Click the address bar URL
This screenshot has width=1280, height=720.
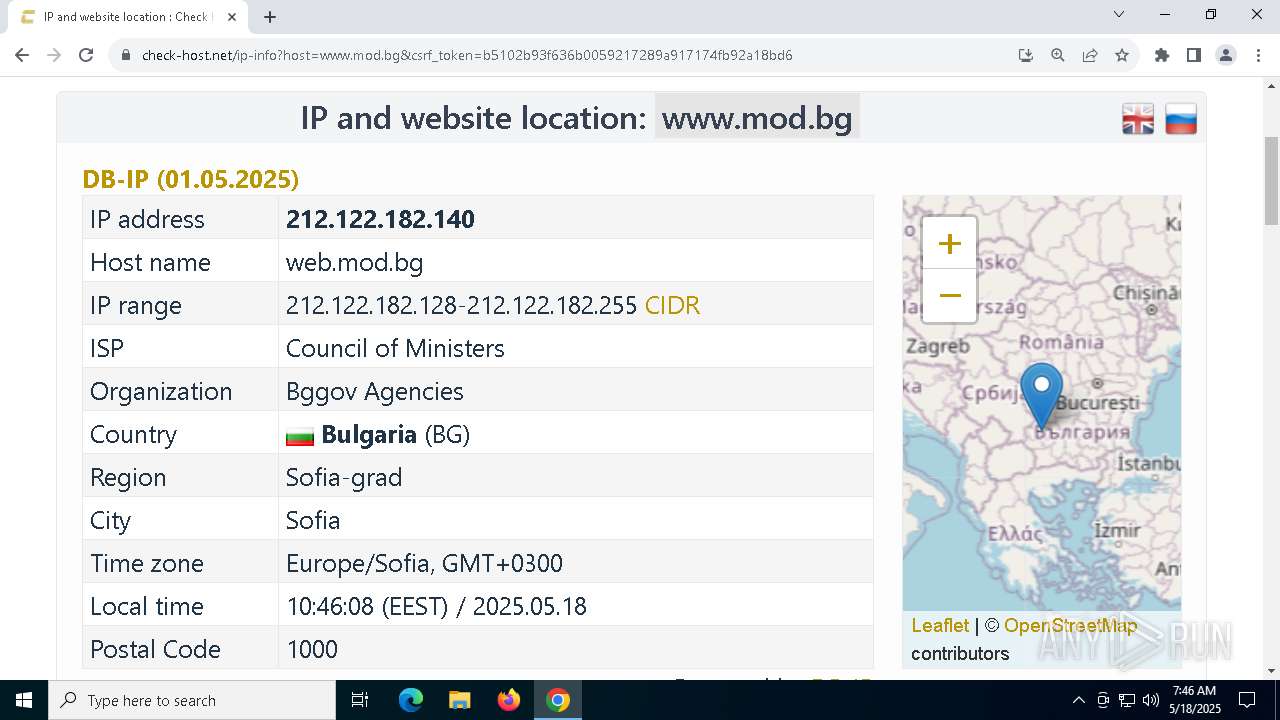pyautogui.click(x=467, y=55)
